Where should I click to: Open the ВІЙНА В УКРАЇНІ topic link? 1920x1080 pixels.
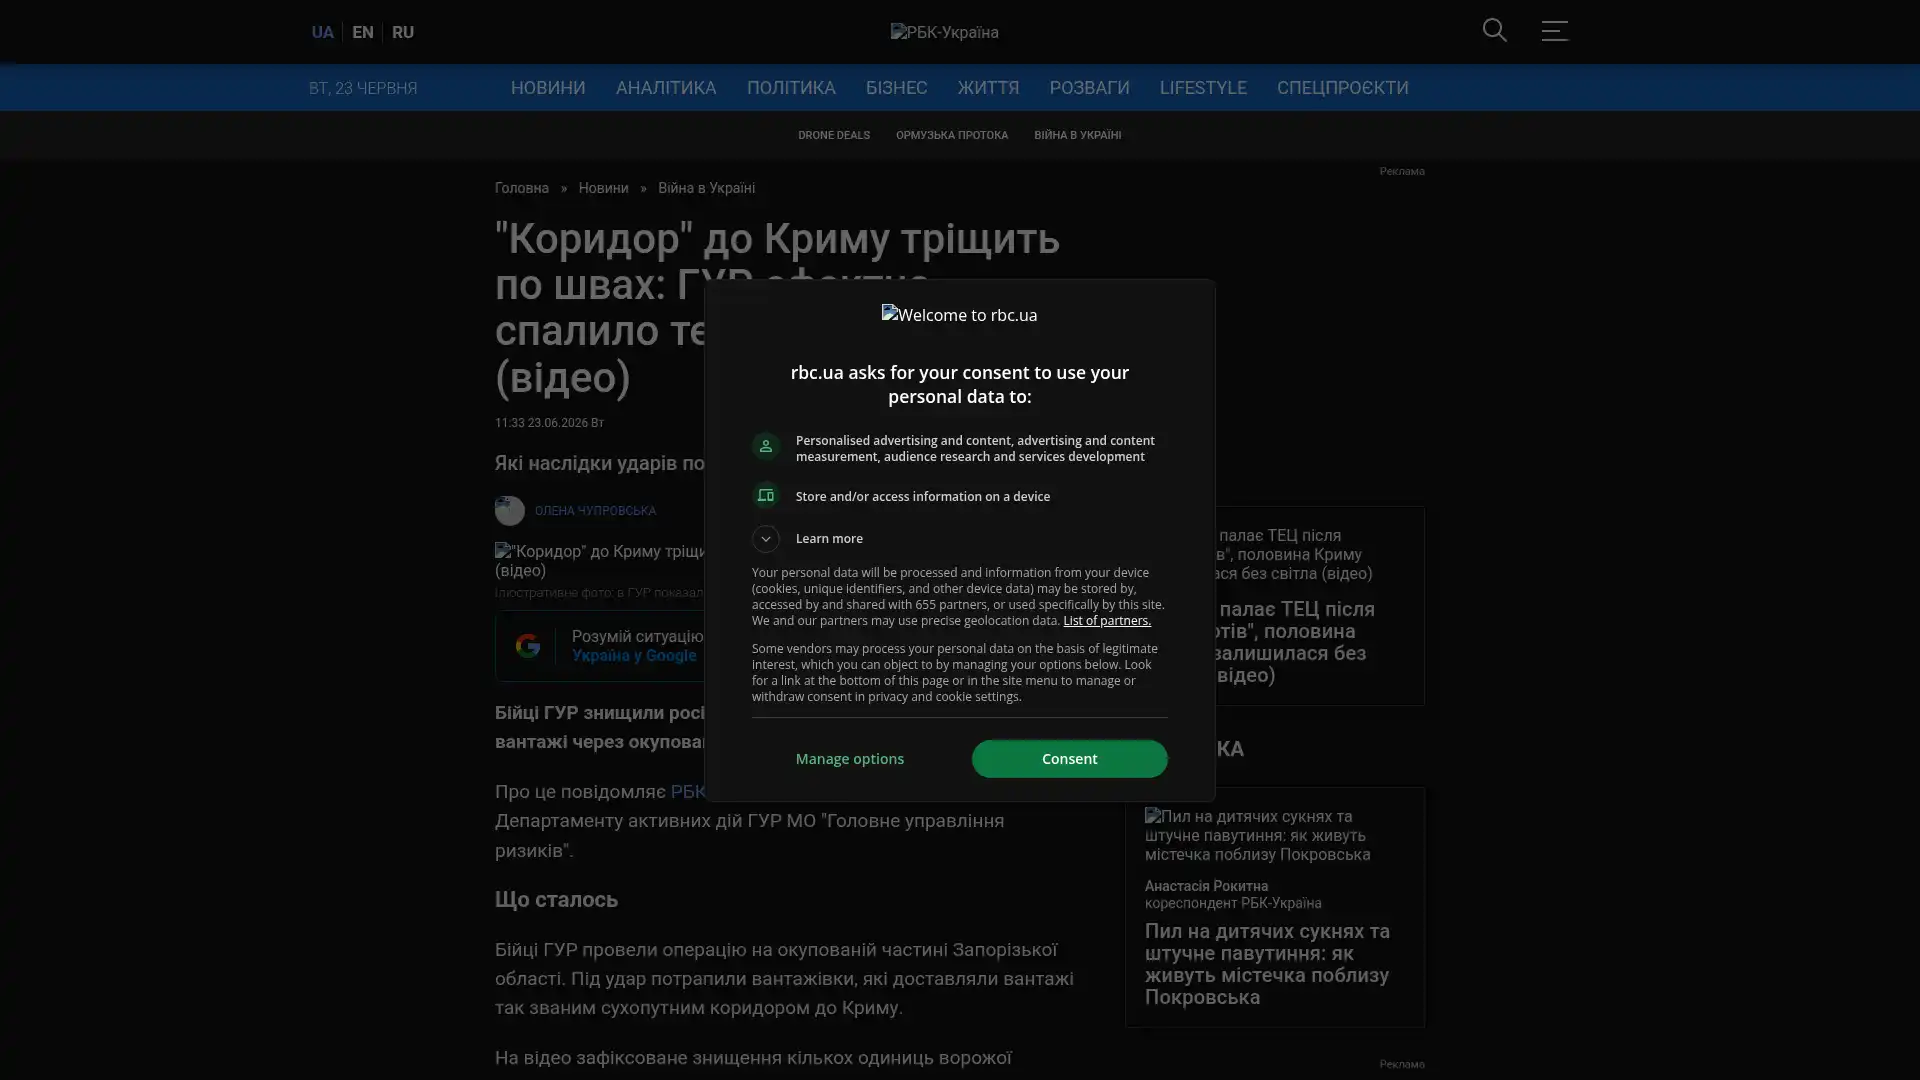(x=1077, y=135)
